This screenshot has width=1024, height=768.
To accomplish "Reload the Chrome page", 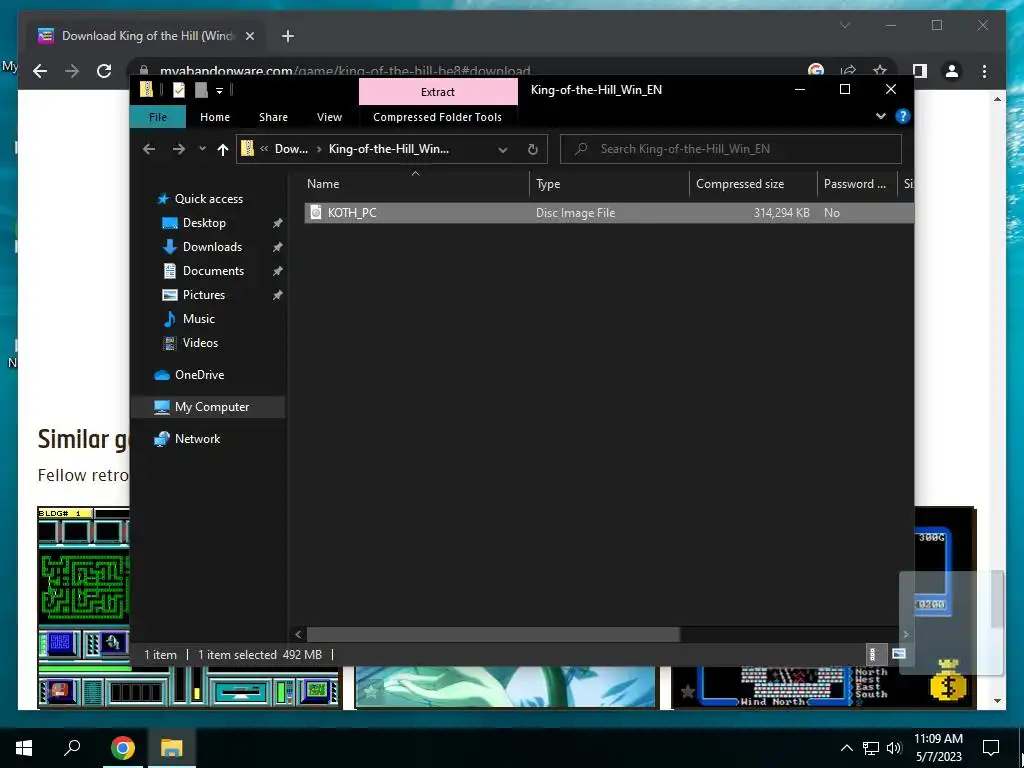I will [x=104, y=71].
